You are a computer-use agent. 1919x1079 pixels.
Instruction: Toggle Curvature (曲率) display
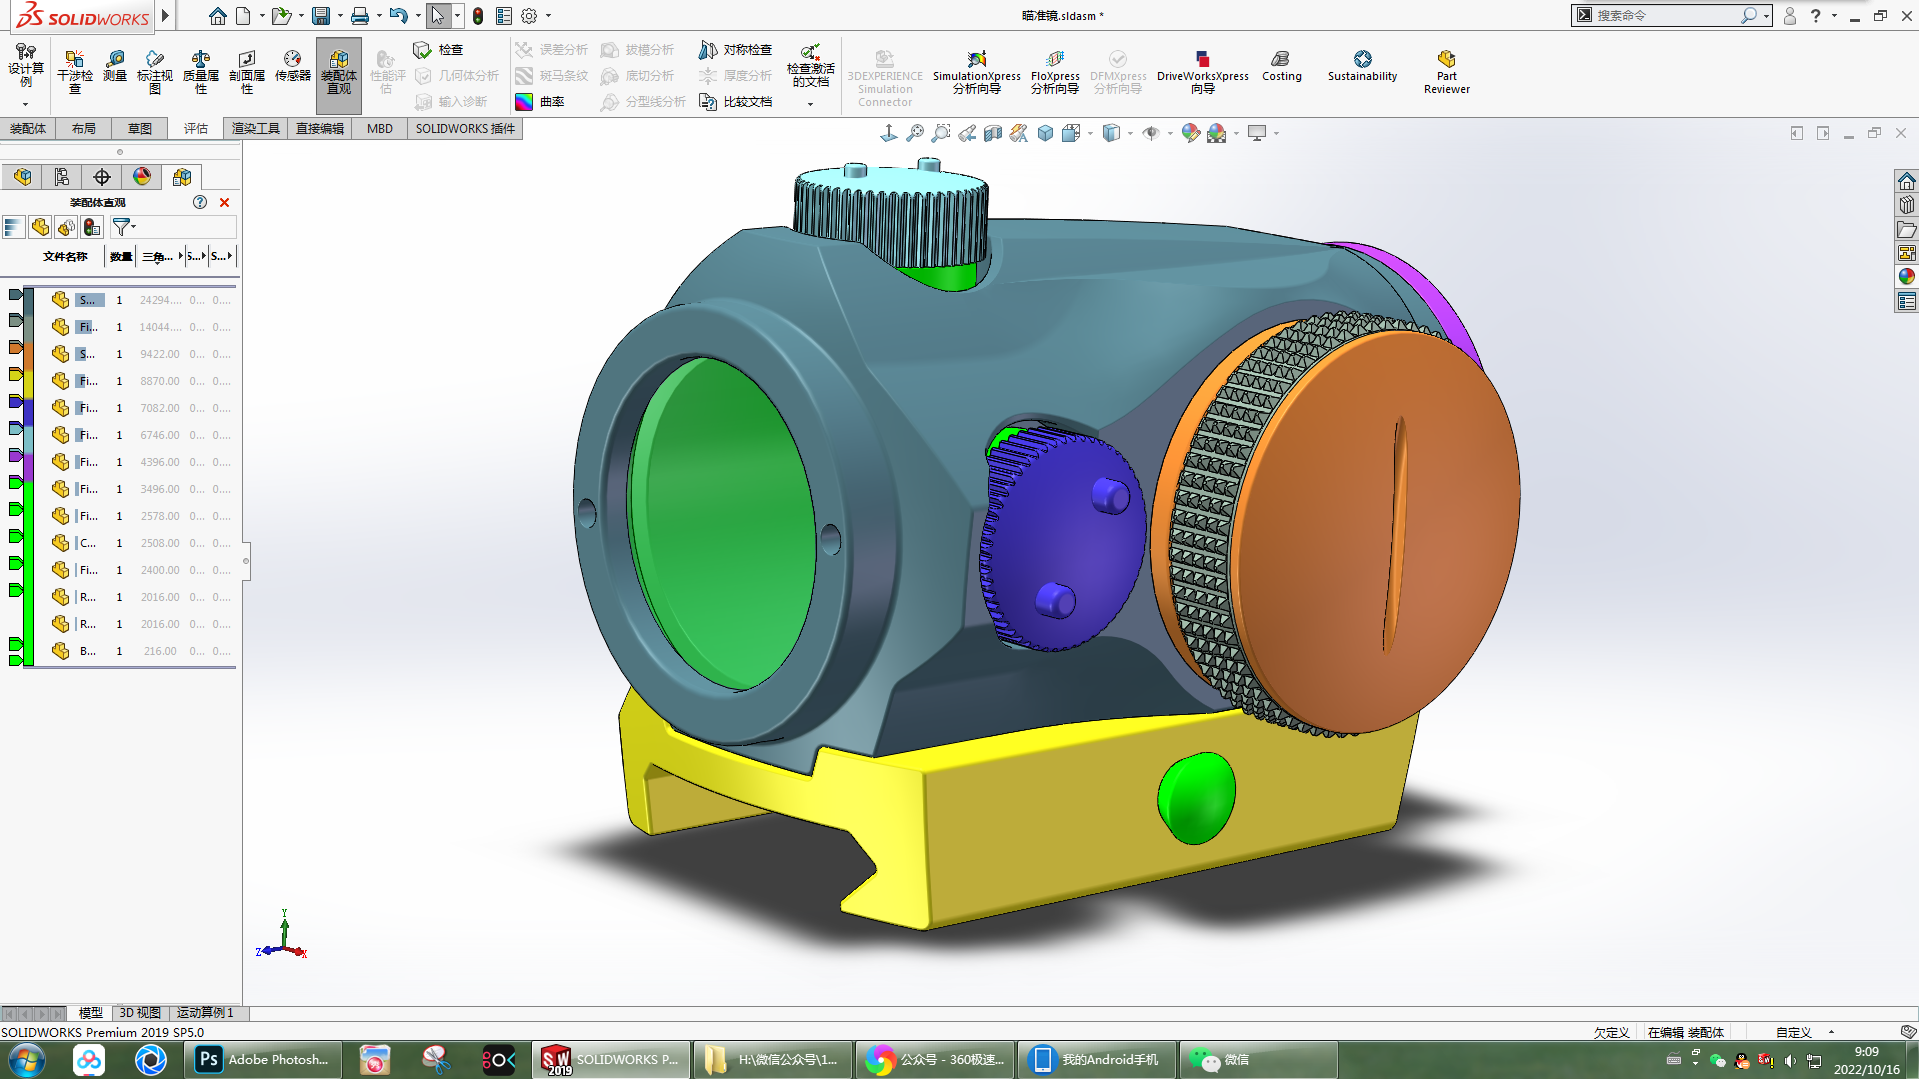(540, 101)
